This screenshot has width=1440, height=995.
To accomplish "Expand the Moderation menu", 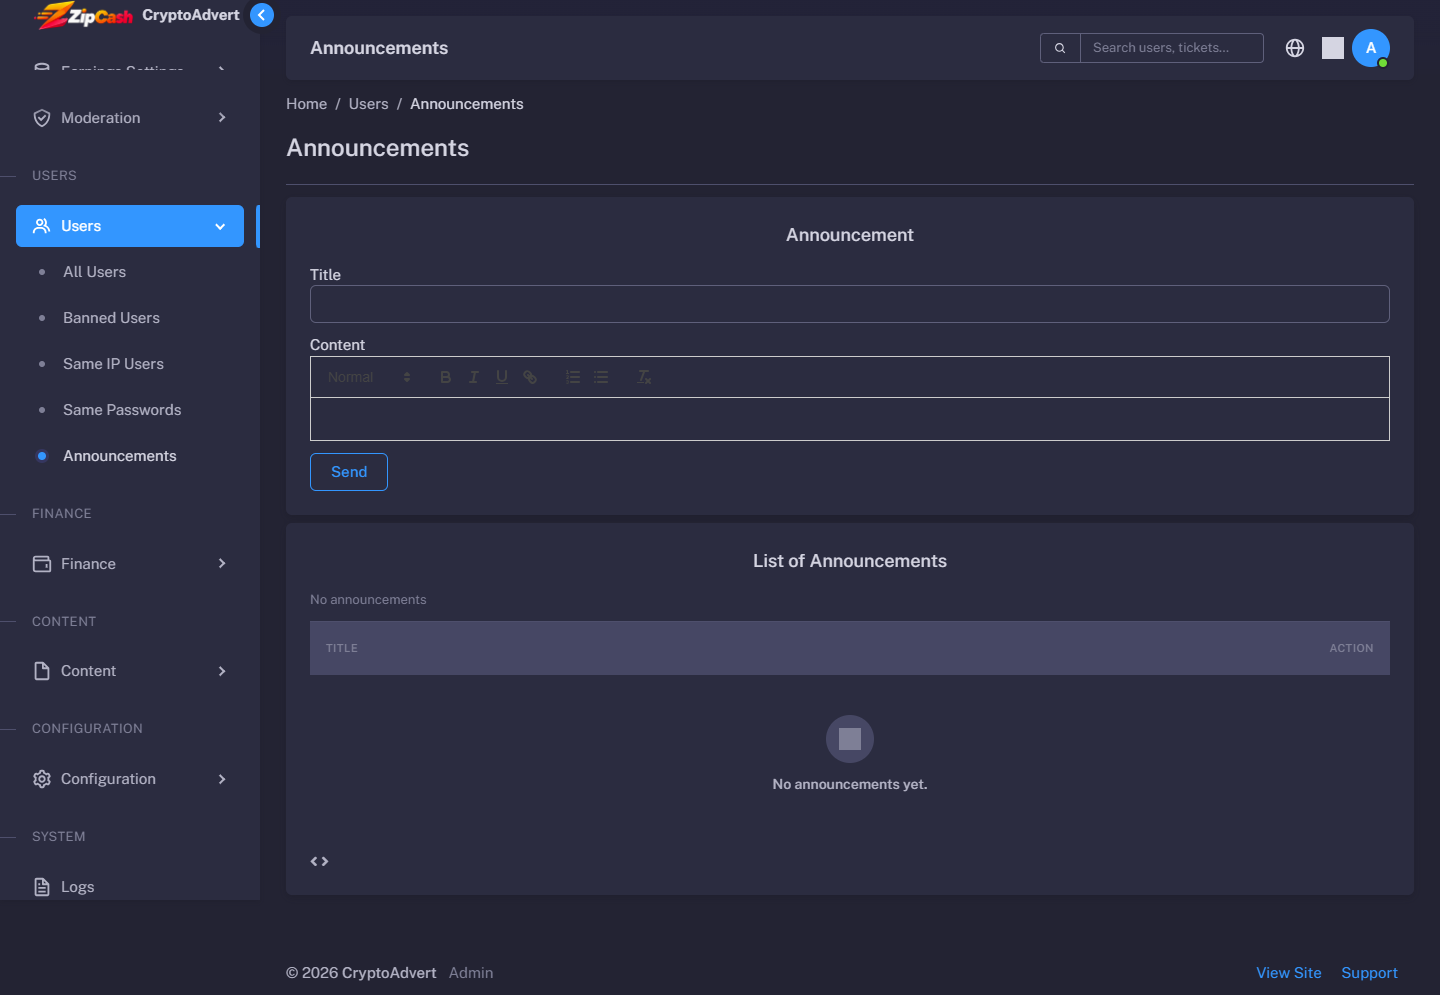I will [x=130, y=118].
